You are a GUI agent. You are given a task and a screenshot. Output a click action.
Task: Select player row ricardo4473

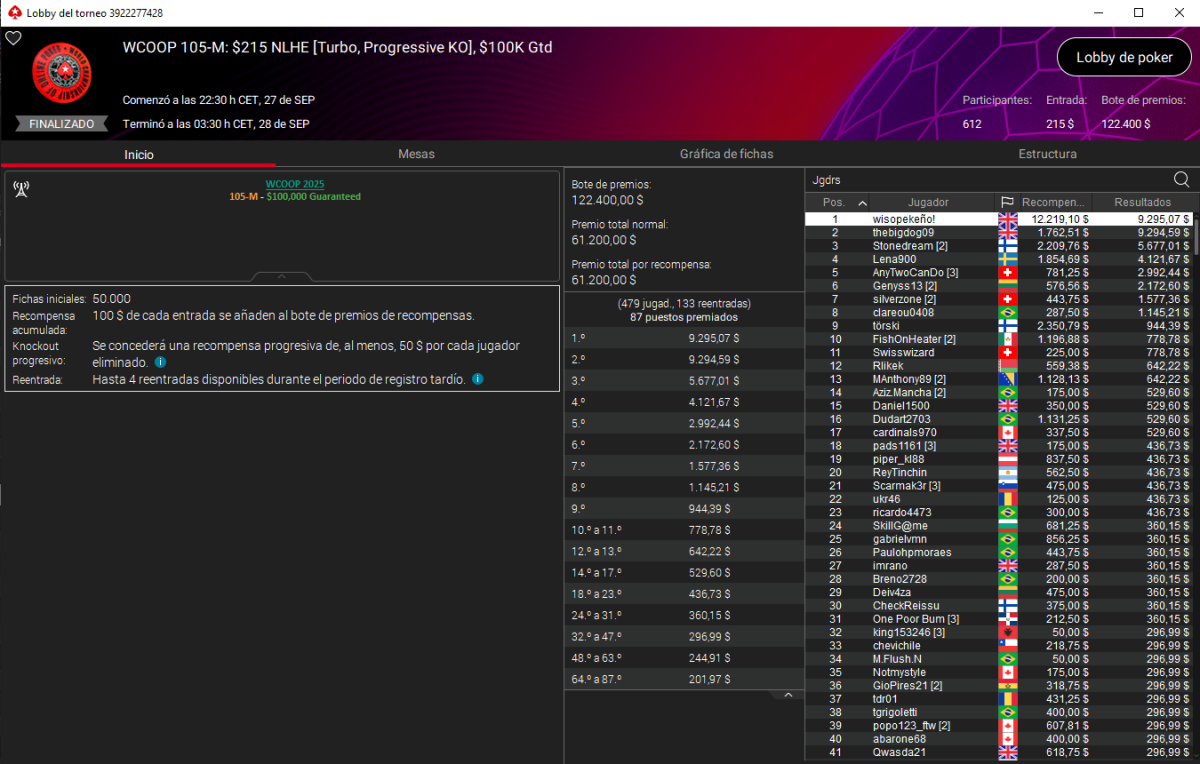click(x=999, y=512)
